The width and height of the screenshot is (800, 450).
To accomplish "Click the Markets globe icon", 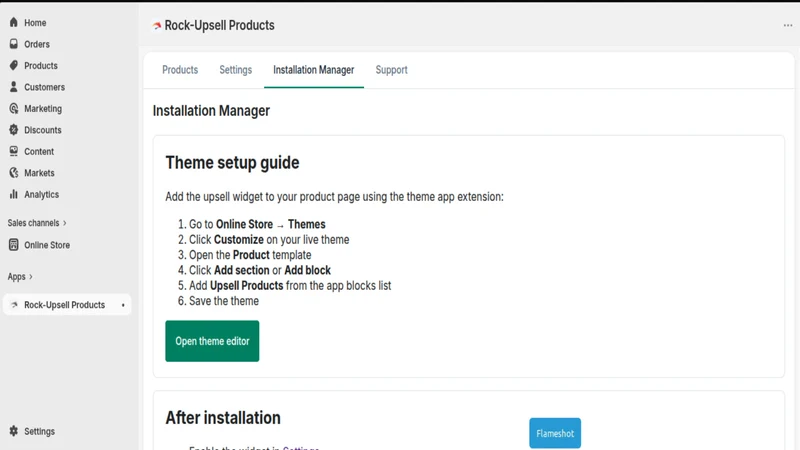I will 14,172.
